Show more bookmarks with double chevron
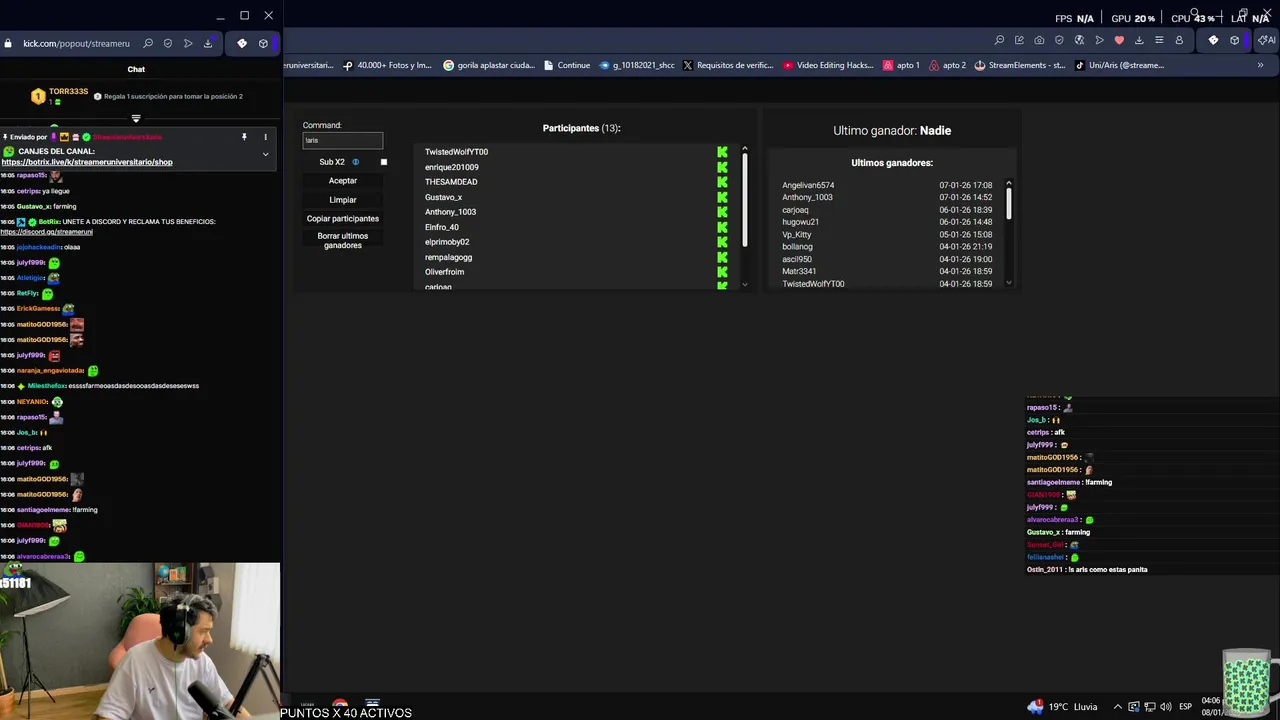Viewport: 1280px width, 720px height. point(1260,65)
